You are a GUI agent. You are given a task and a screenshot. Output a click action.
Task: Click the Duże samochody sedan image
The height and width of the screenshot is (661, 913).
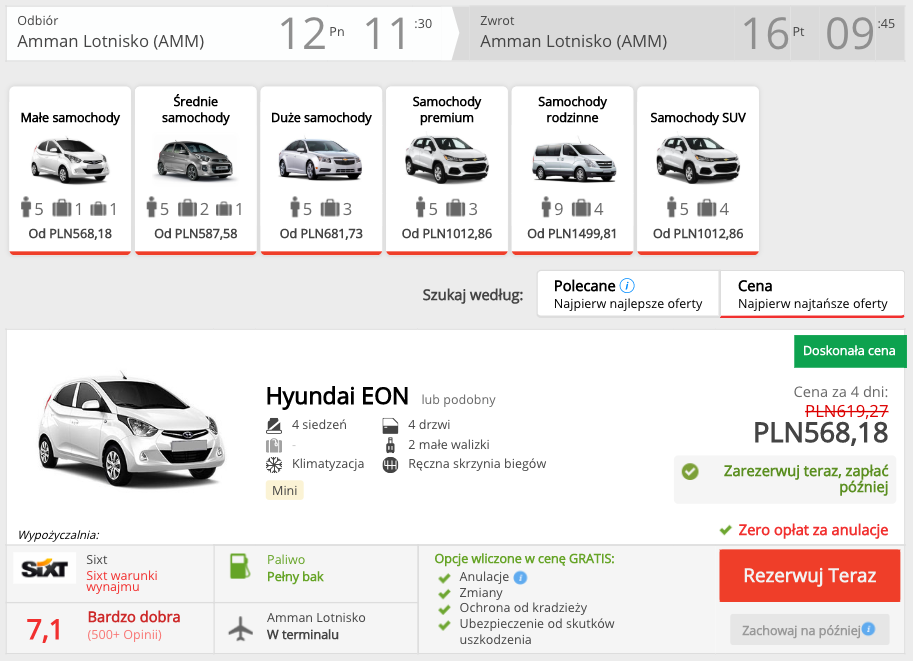pos(320,159)
